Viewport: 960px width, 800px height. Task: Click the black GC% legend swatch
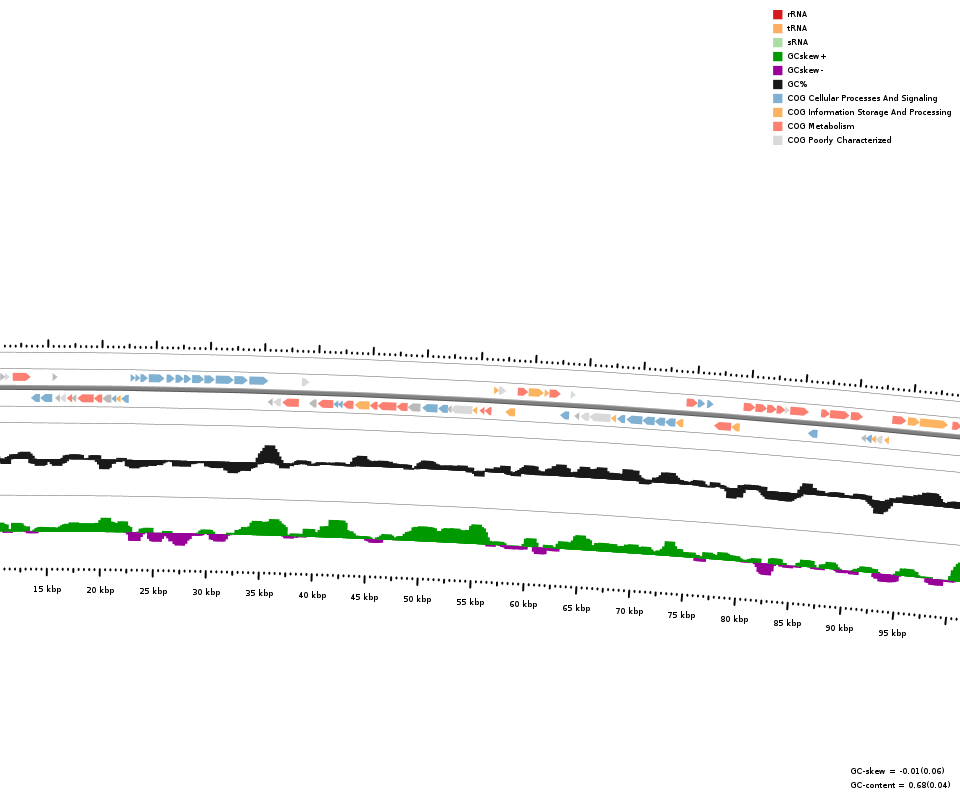coord(777,84)
